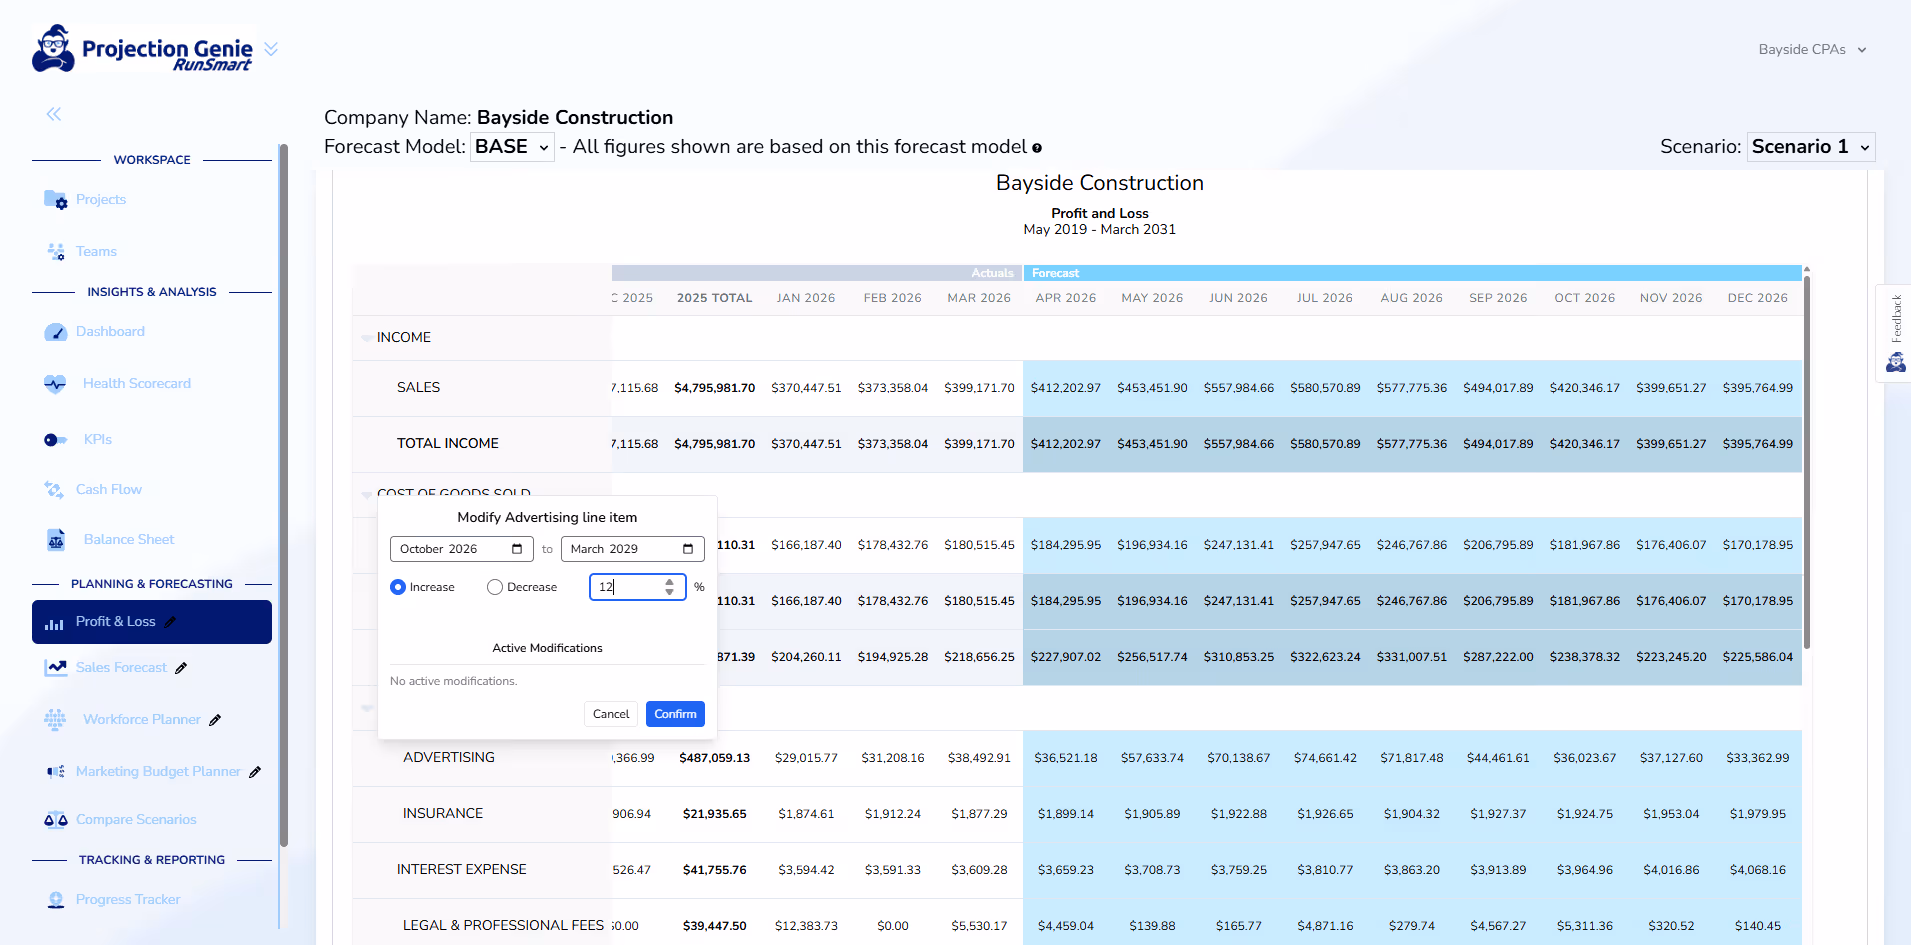Open Compare Scenarios in the sidebar

pos(136,819)
